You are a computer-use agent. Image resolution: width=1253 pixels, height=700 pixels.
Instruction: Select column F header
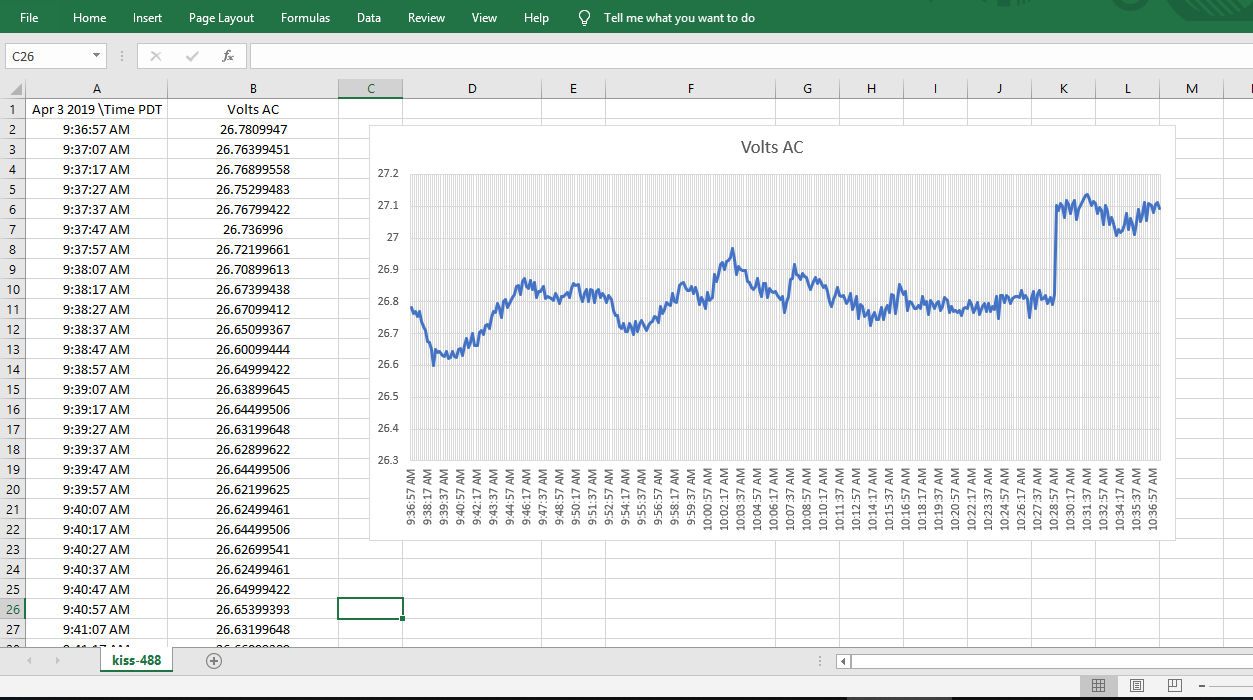pyautogui.click(x=690, y=89)
